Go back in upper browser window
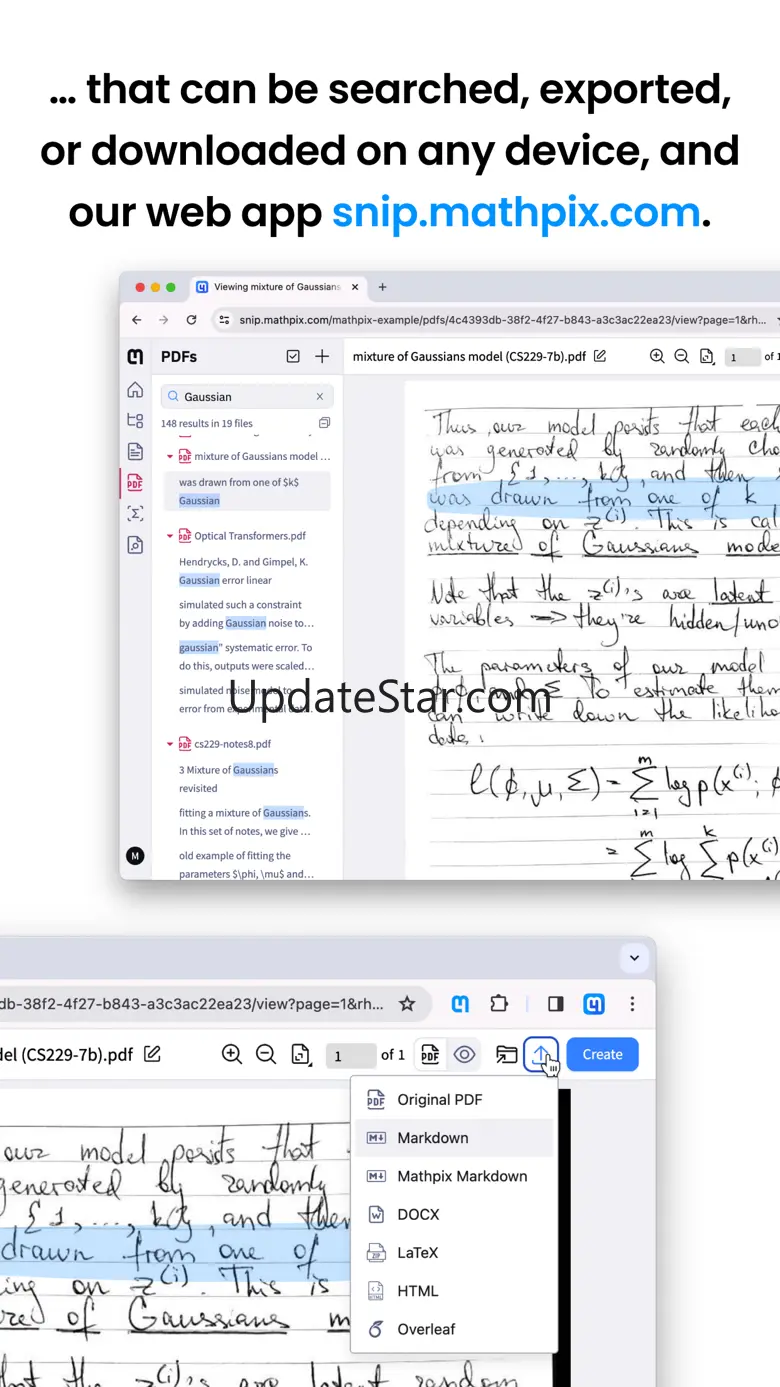Image resolution: width=780 pixels, height=1387 pixels. point(137,320)
